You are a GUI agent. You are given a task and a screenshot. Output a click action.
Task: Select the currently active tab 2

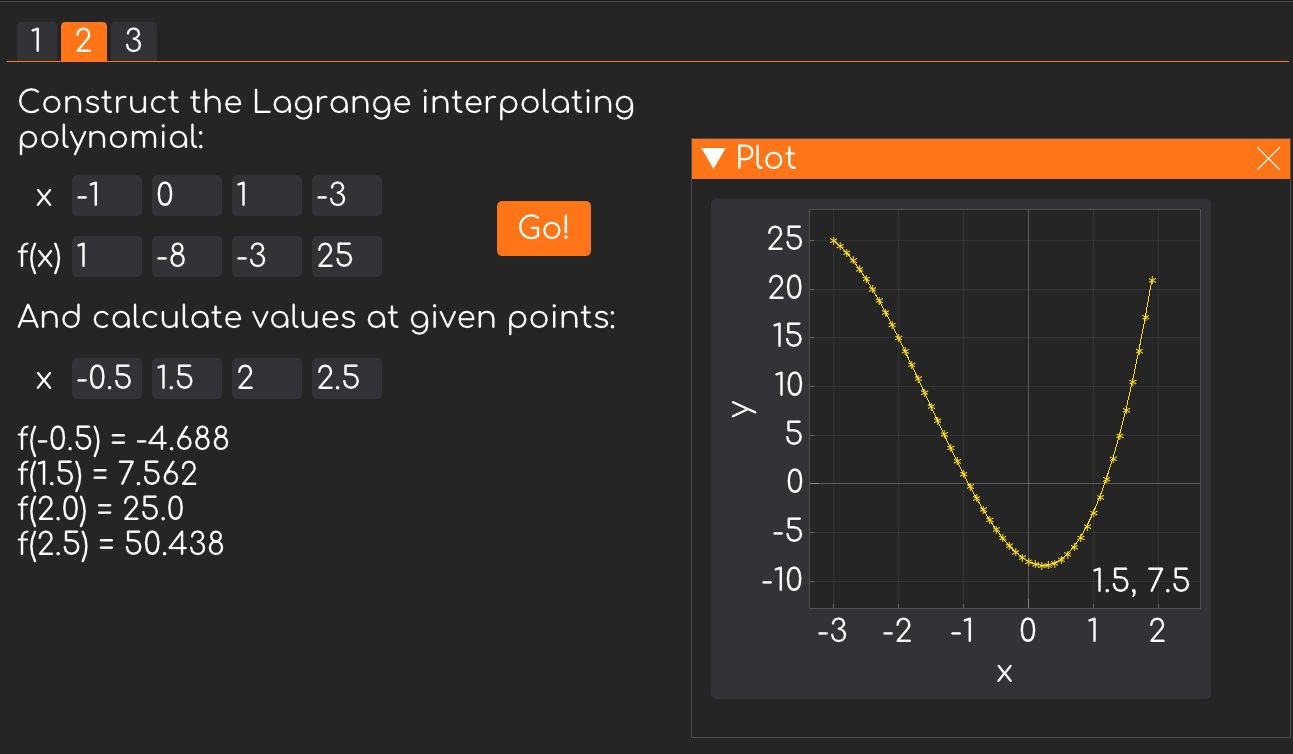(85, 41)
